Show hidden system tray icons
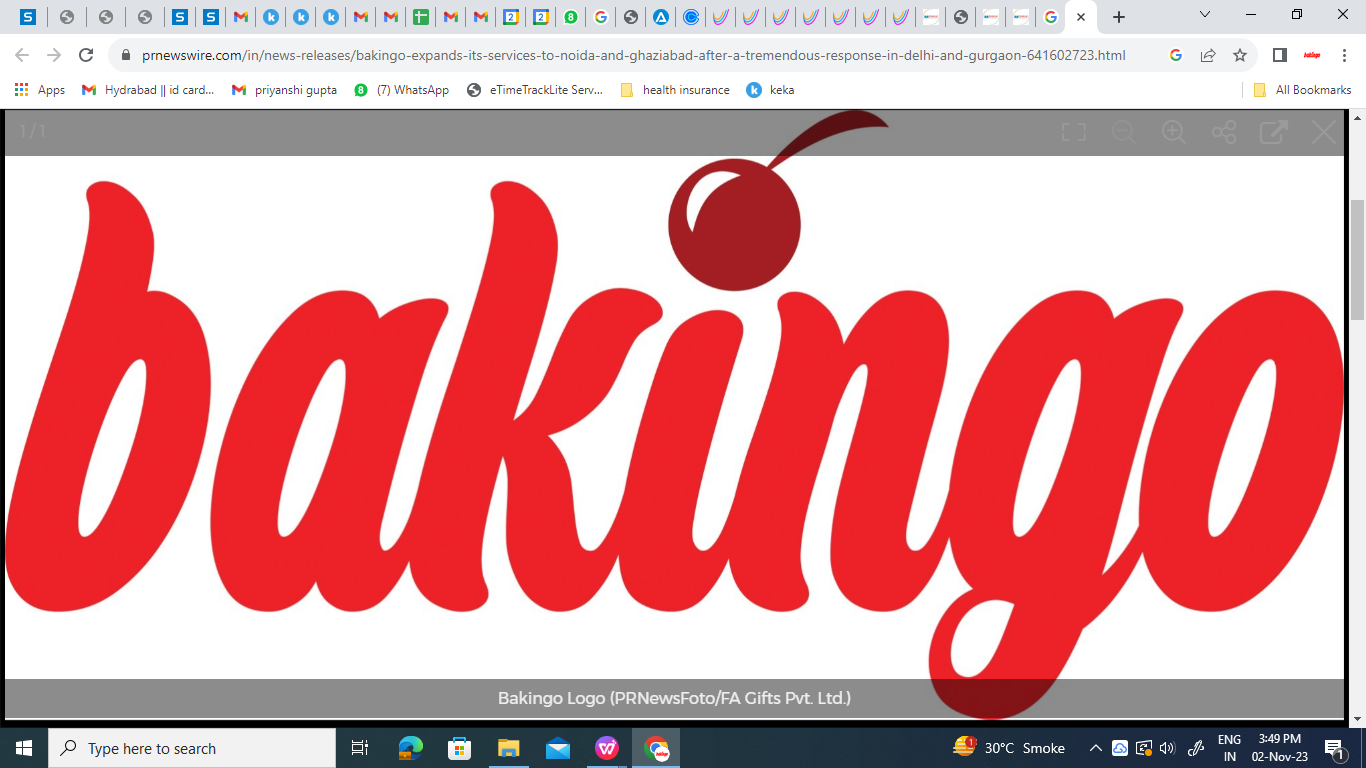Screen dimensions: 1366x768 click(x=1096, y=748)
